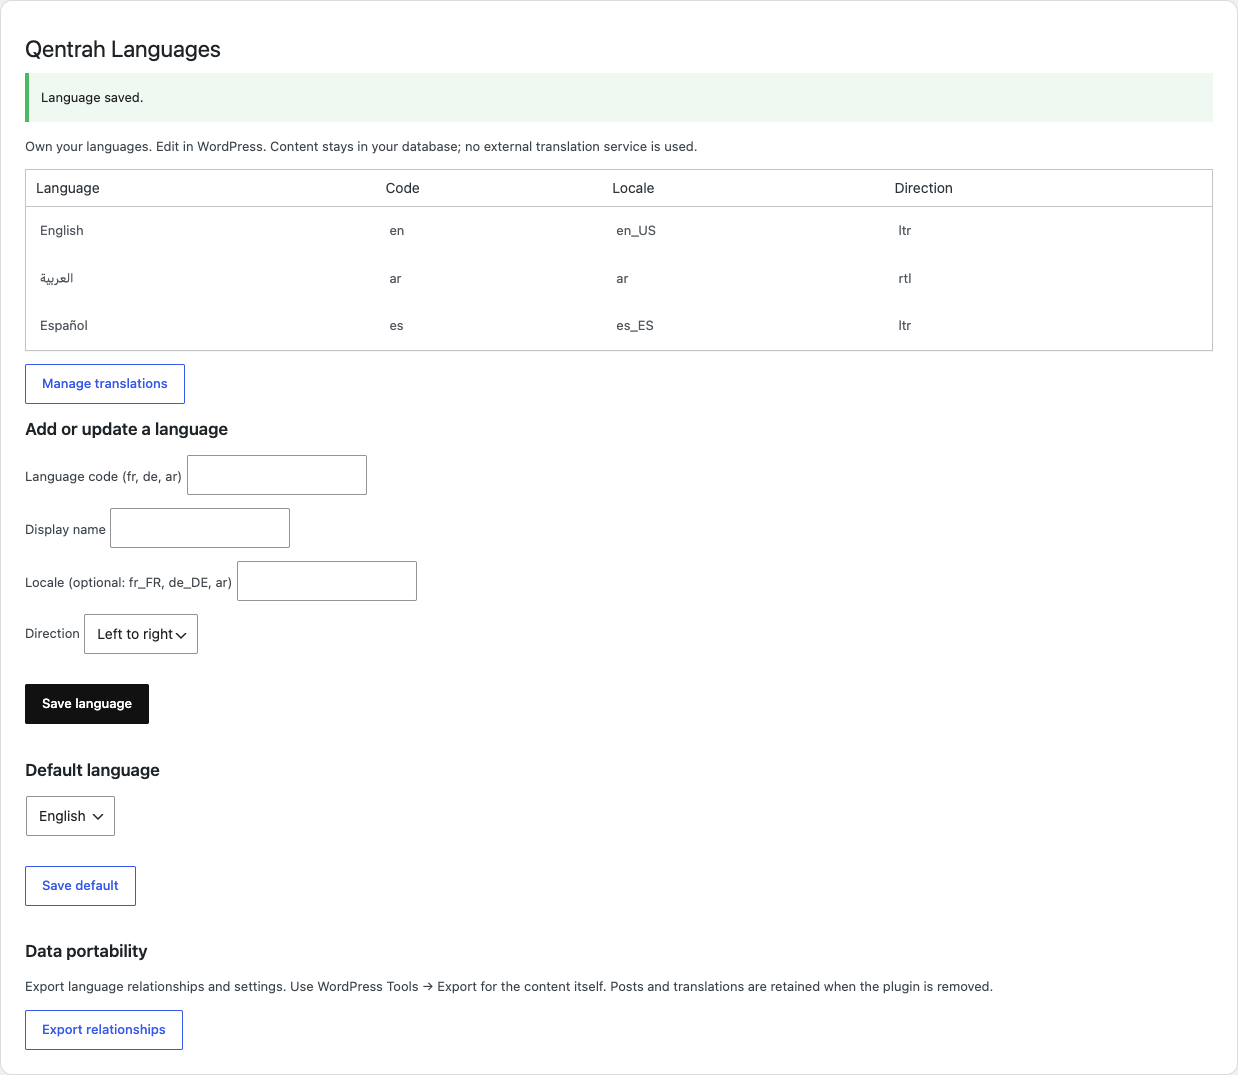The image size is (1238, 1075).
Task: Select the English row in languages table
Action: (619, 231)
